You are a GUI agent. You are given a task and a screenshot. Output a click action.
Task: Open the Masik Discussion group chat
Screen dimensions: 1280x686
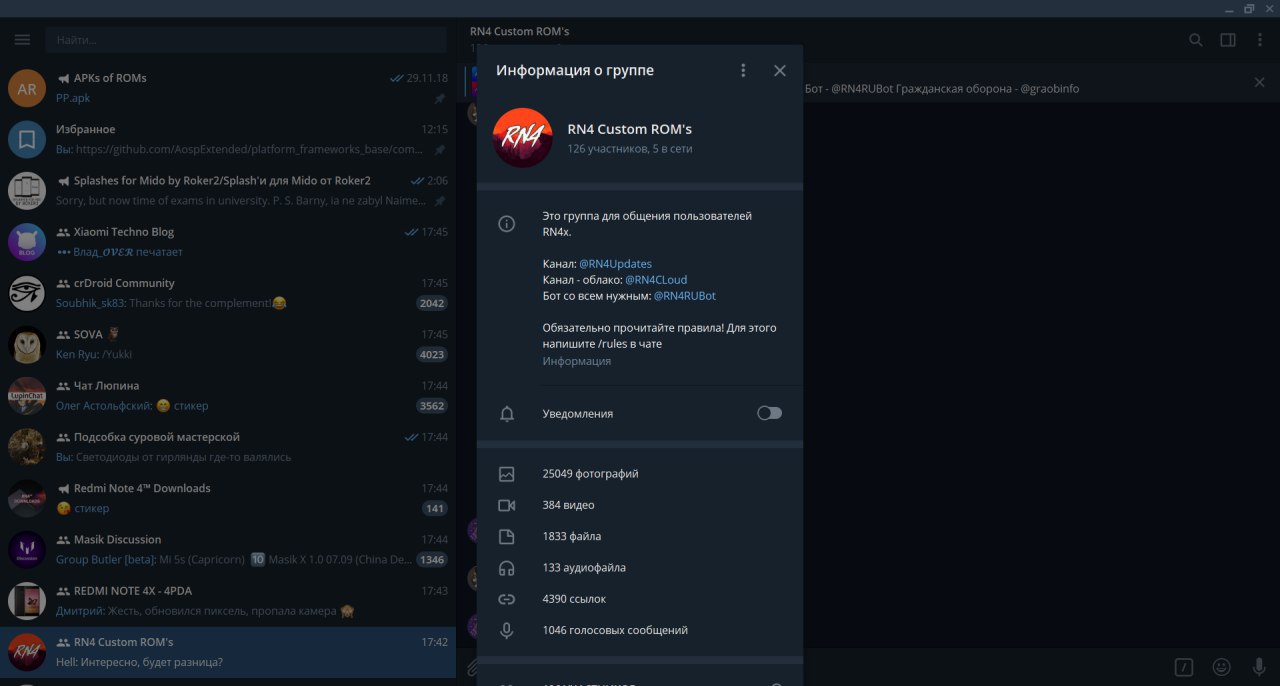(x=228, y=549)
